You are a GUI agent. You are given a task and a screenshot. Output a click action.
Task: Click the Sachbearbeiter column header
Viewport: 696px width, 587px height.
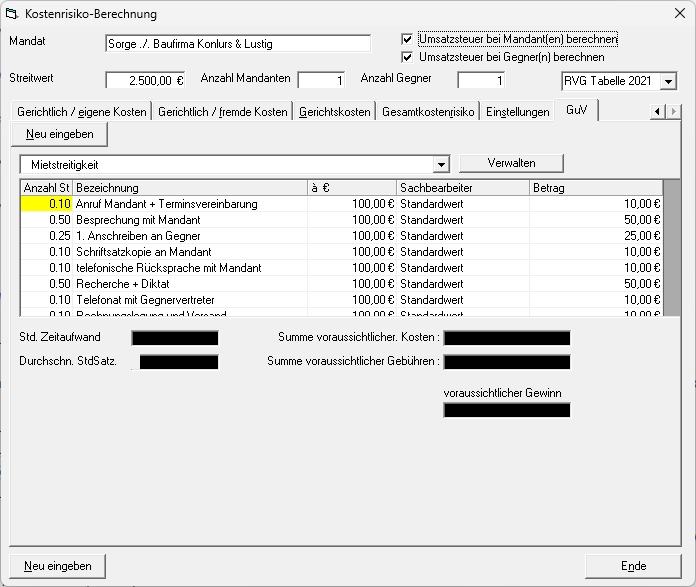463,188
